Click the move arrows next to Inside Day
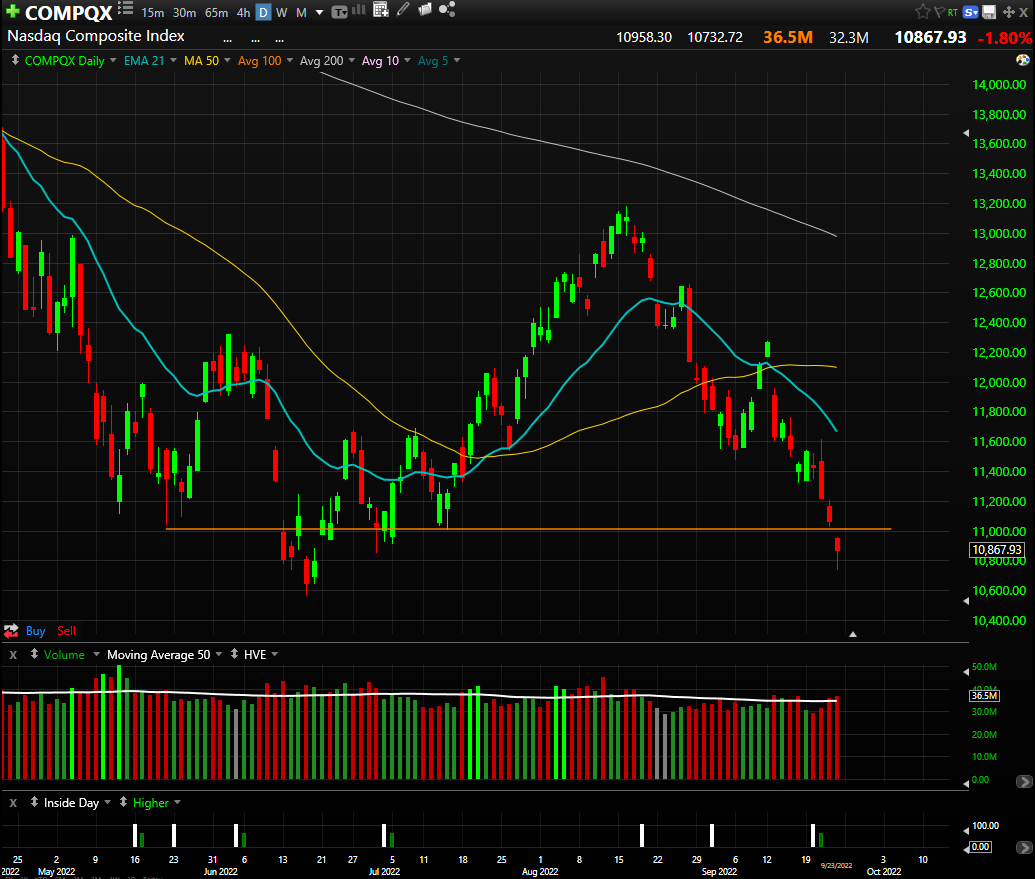 pos(34,802)
